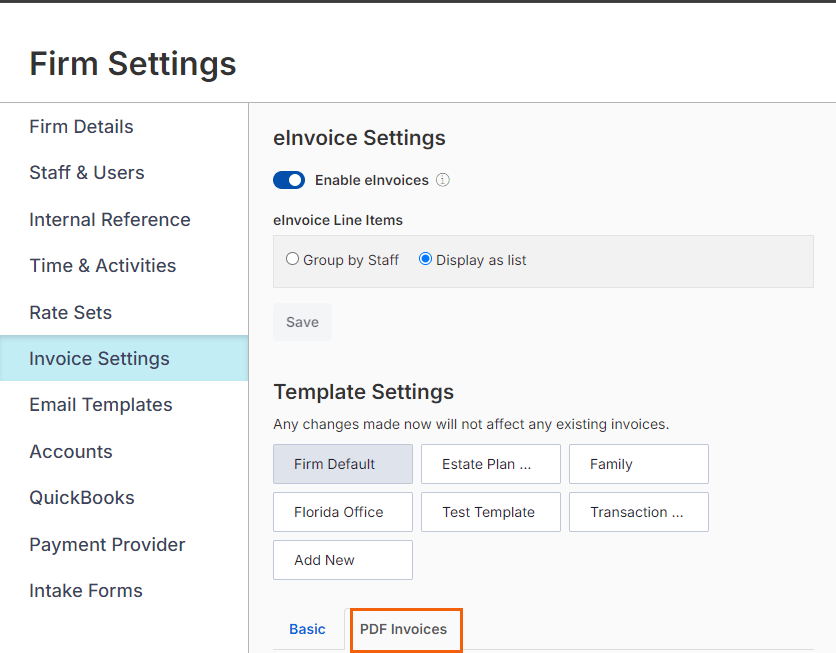
Task: Navigate to Time & Activities
Action: coord(102,266)
